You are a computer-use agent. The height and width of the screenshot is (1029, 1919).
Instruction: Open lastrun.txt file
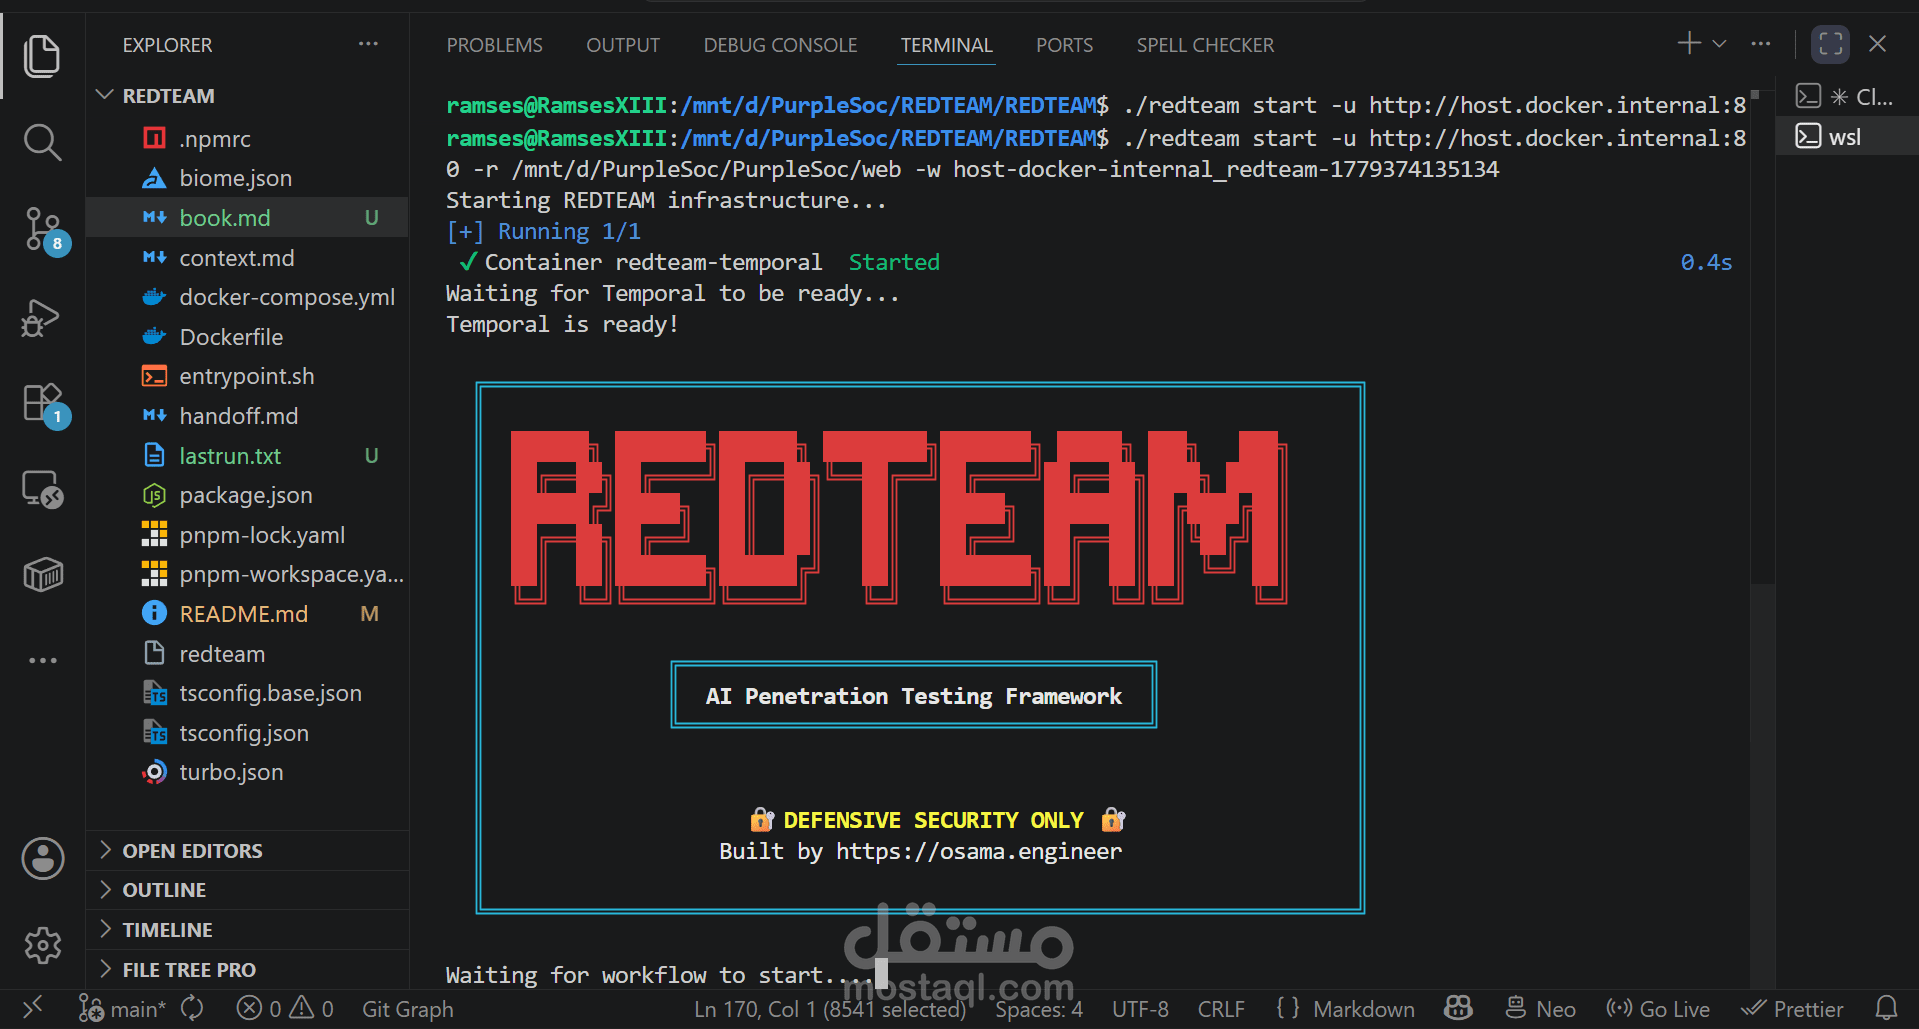247,456
